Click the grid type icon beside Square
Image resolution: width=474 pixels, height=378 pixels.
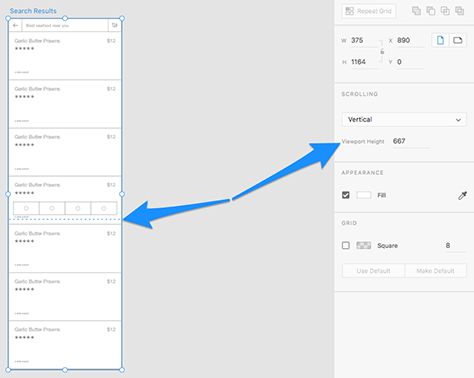point(364,246)
